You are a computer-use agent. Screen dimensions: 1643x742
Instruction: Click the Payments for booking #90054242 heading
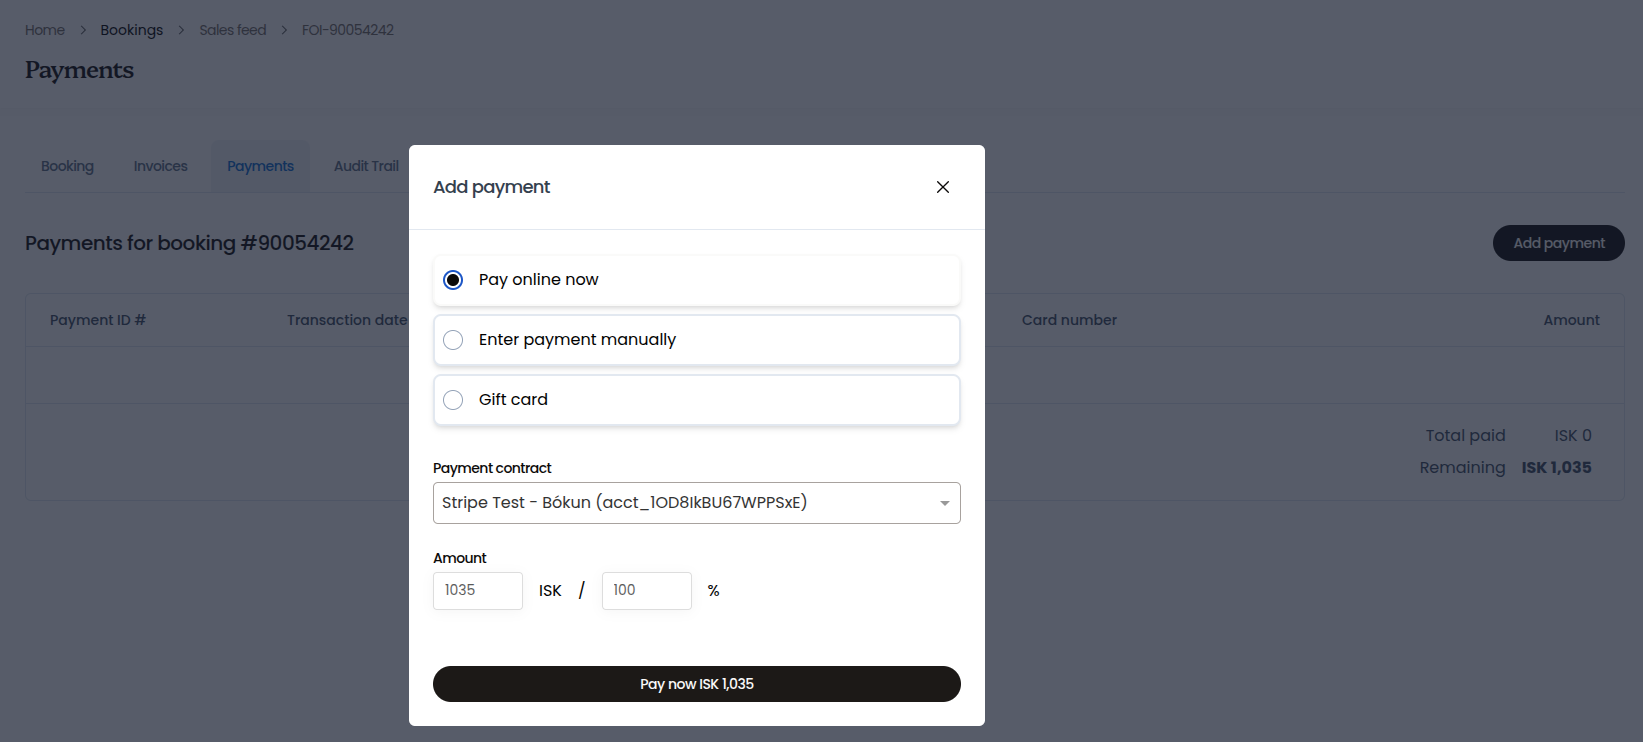coord(189,243)
